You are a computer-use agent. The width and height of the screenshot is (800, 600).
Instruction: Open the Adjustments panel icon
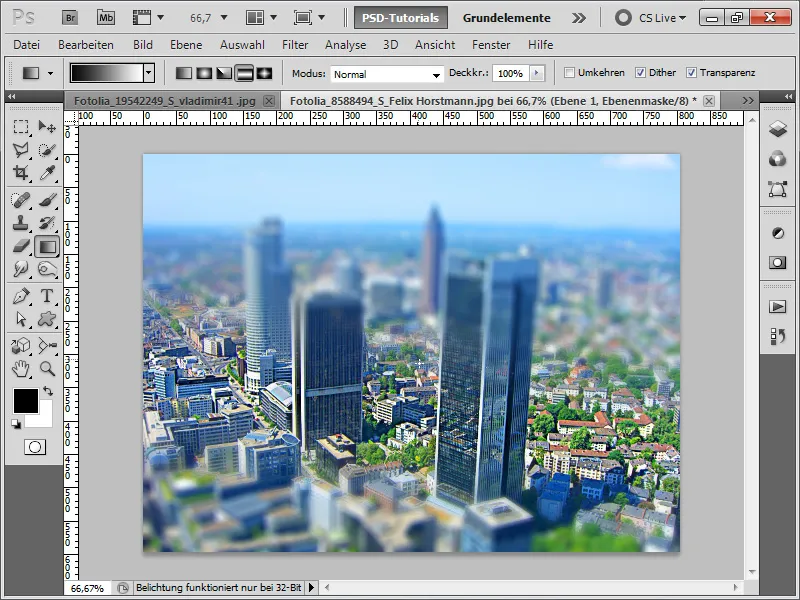tap(778, 233)
